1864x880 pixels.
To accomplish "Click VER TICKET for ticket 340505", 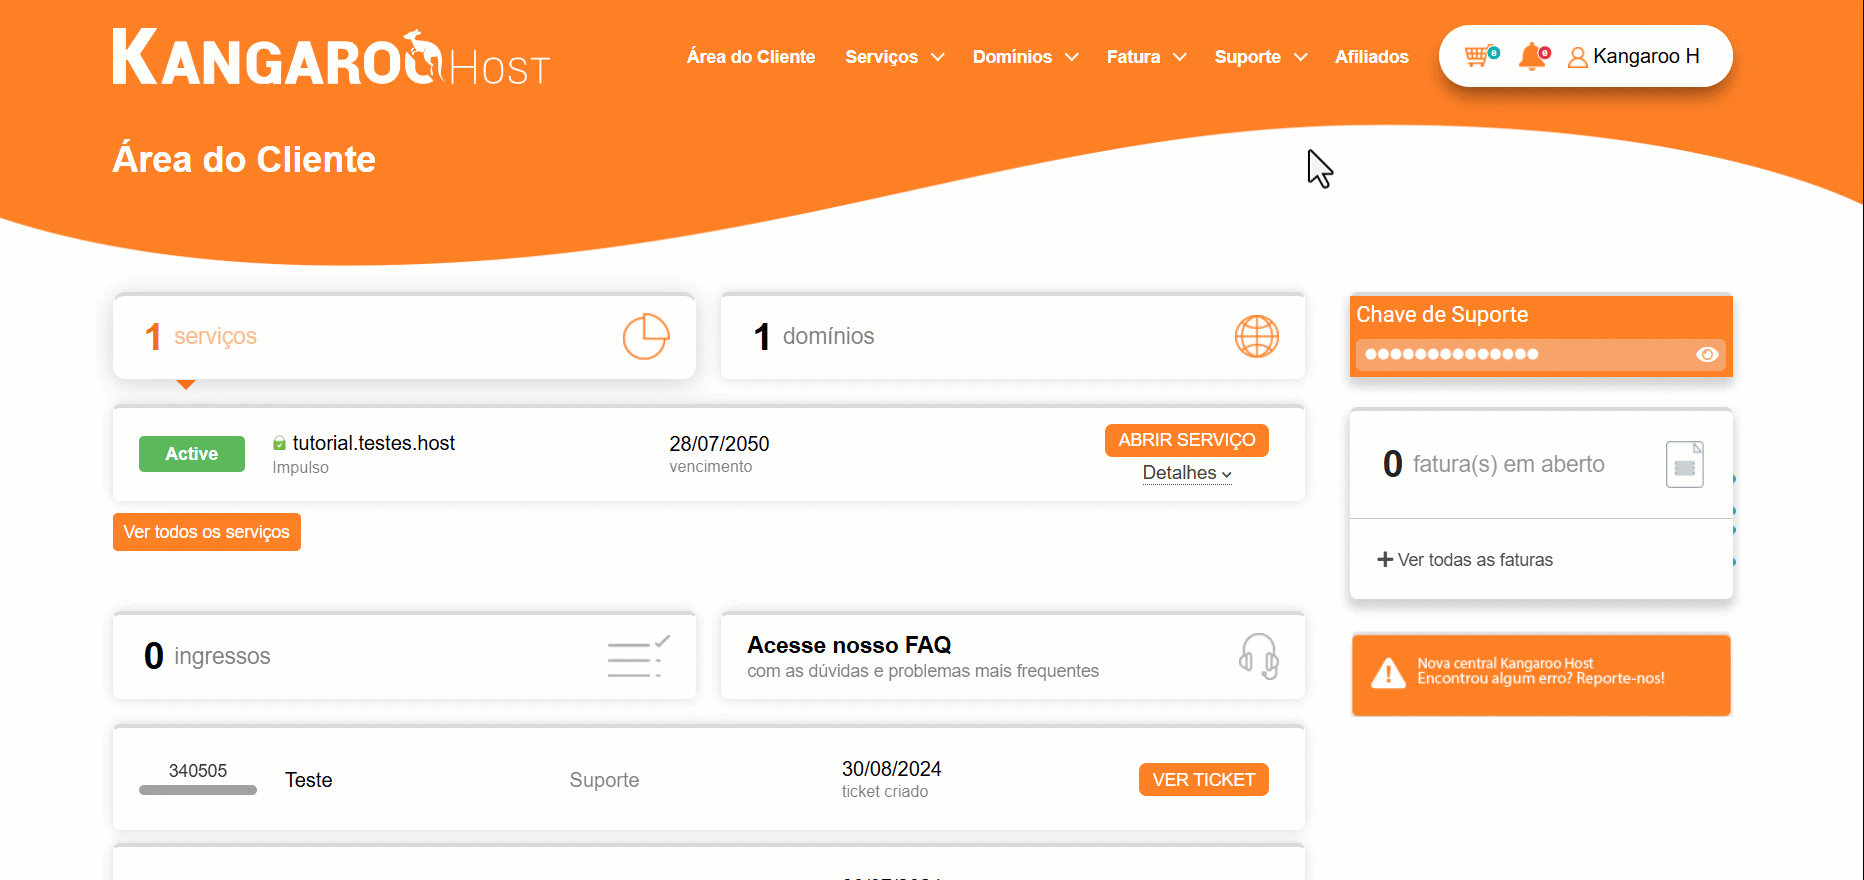I will coord(1204,780).
